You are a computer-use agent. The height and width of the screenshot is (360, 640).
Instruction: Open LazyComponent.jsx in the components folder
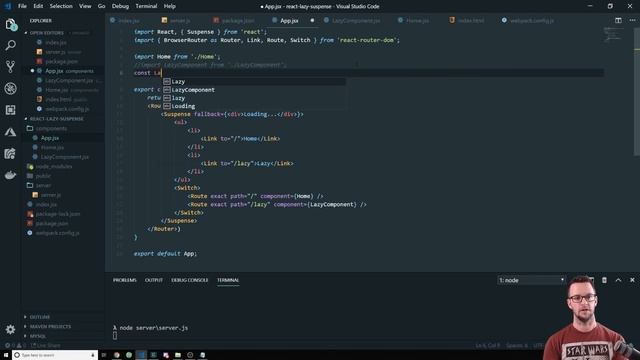click(64, 157)
